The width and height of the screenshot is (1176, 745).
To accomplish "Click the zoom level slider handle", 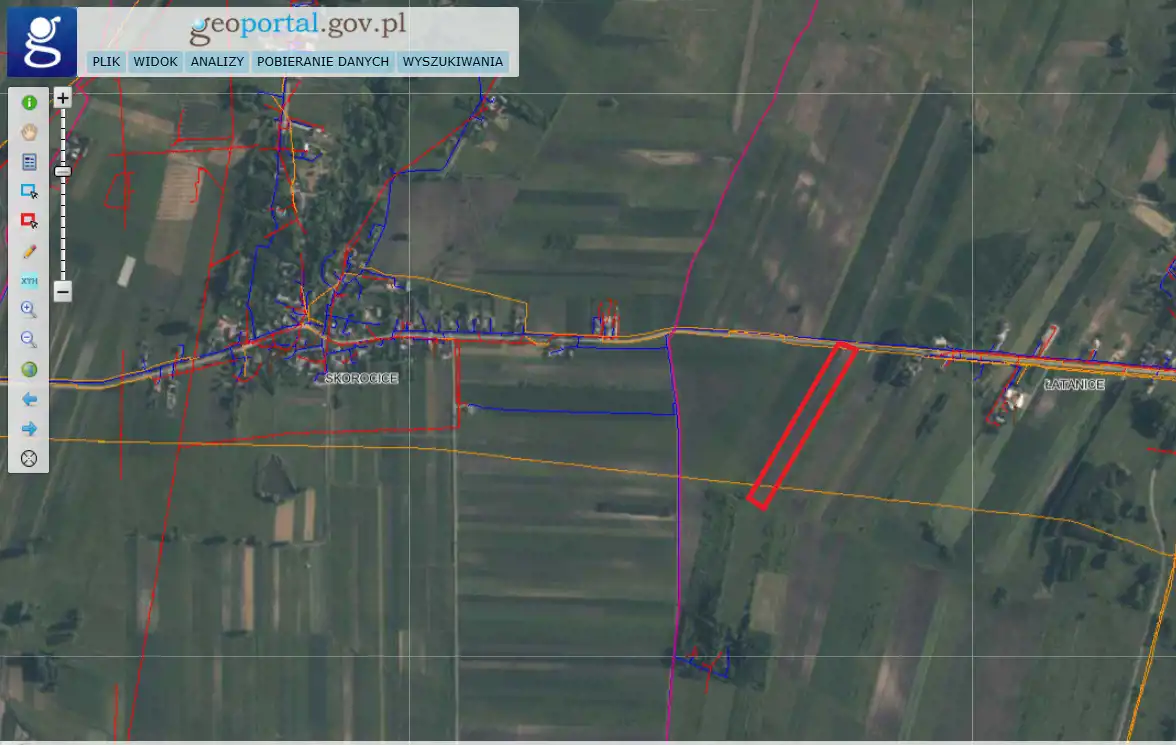I will click(62, 172).
